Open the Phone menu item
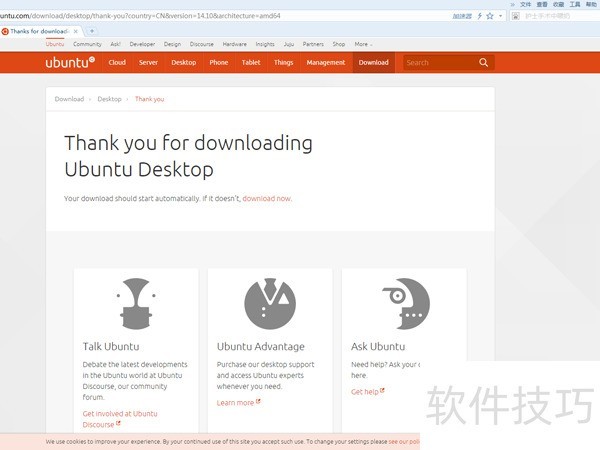Image resolution: width=600 pixels, height=450 pixels. click(219, 62)
